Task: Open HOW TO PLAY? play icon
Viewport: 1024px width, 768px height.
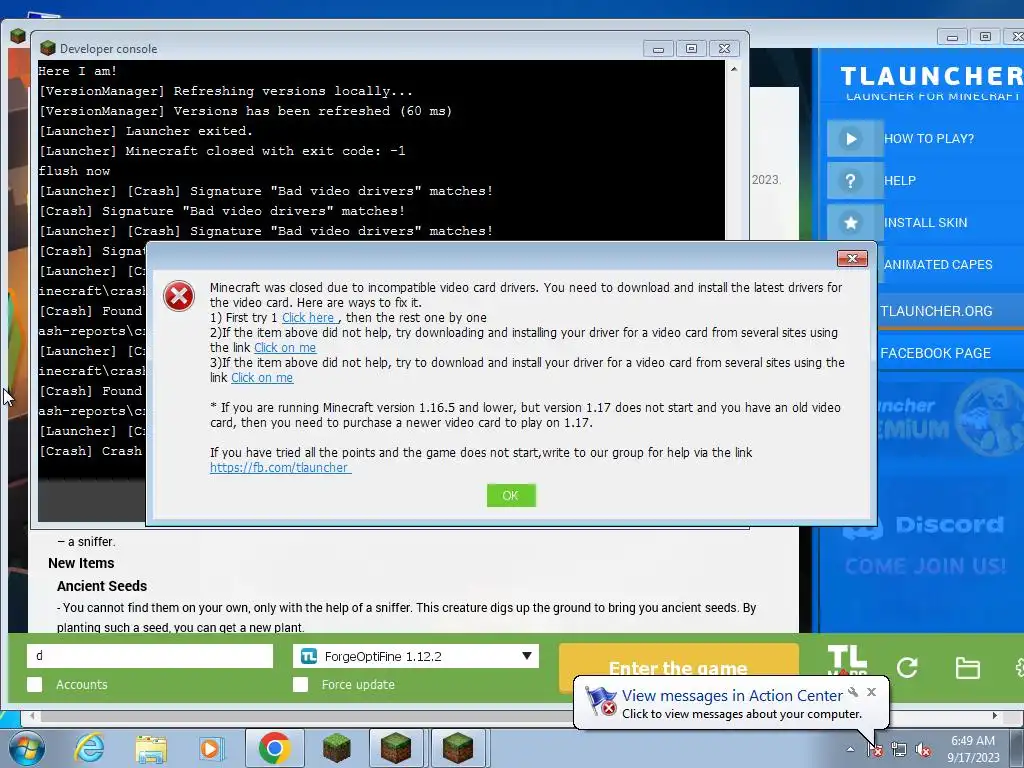Action: coord(851,138)
